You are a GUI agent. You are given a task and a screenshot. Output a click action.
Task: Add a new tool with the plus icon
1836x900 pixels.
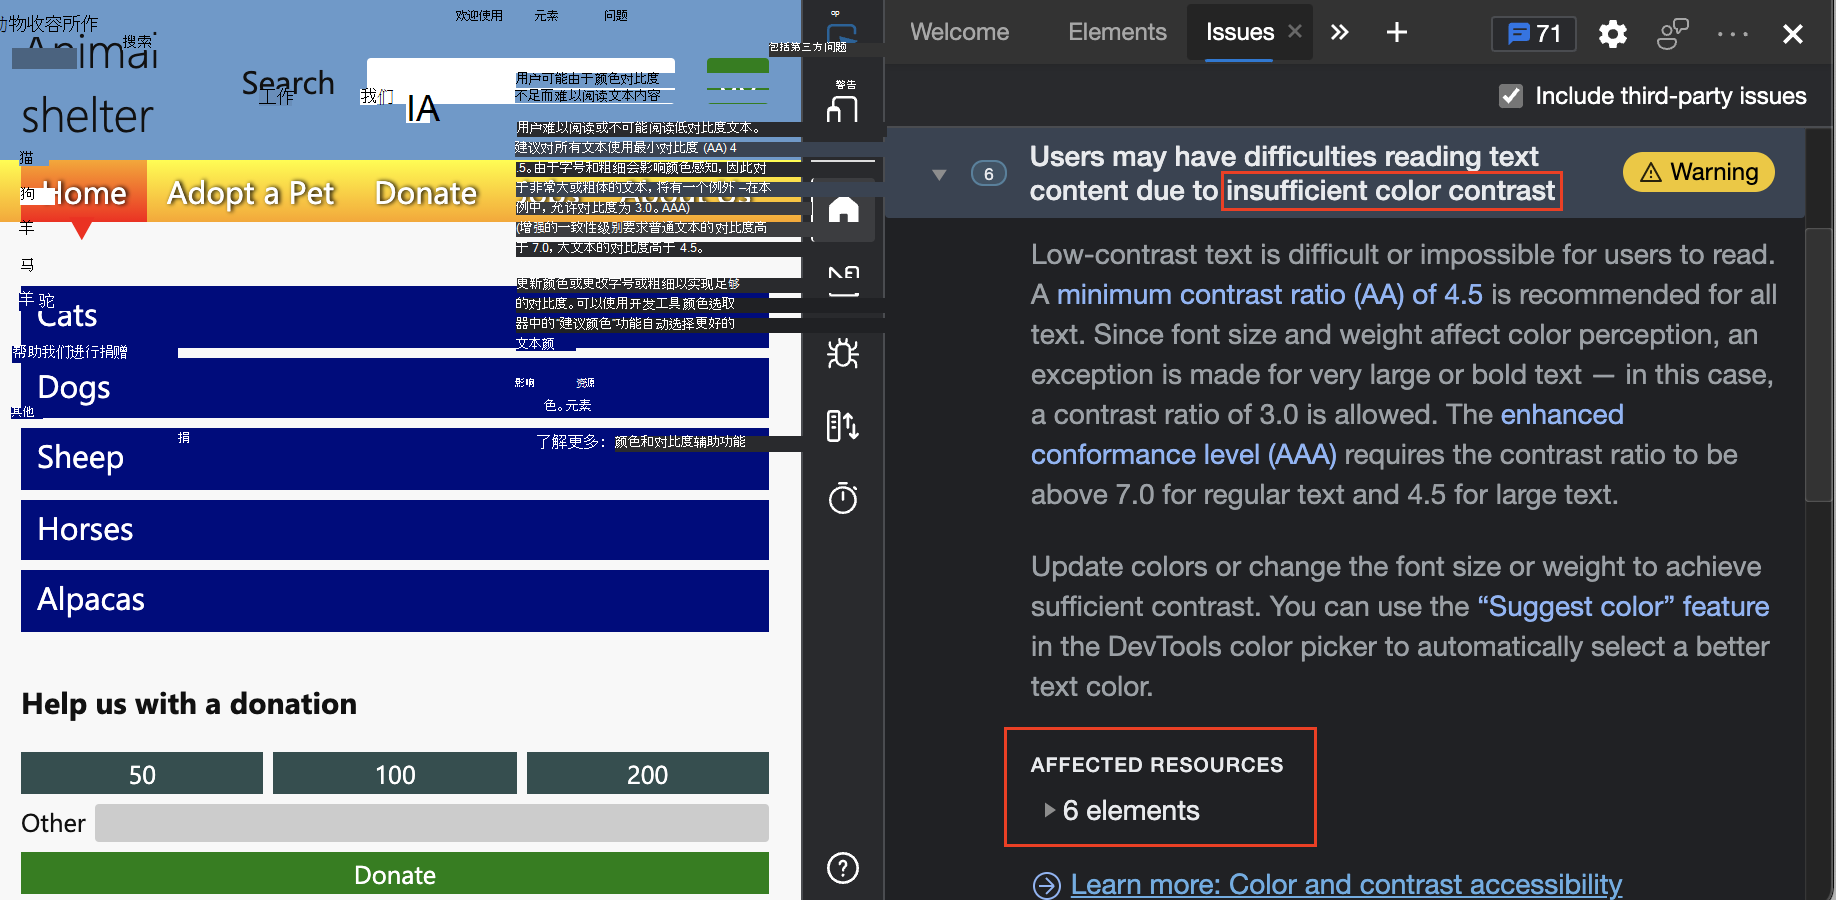tap(1397, 33)
